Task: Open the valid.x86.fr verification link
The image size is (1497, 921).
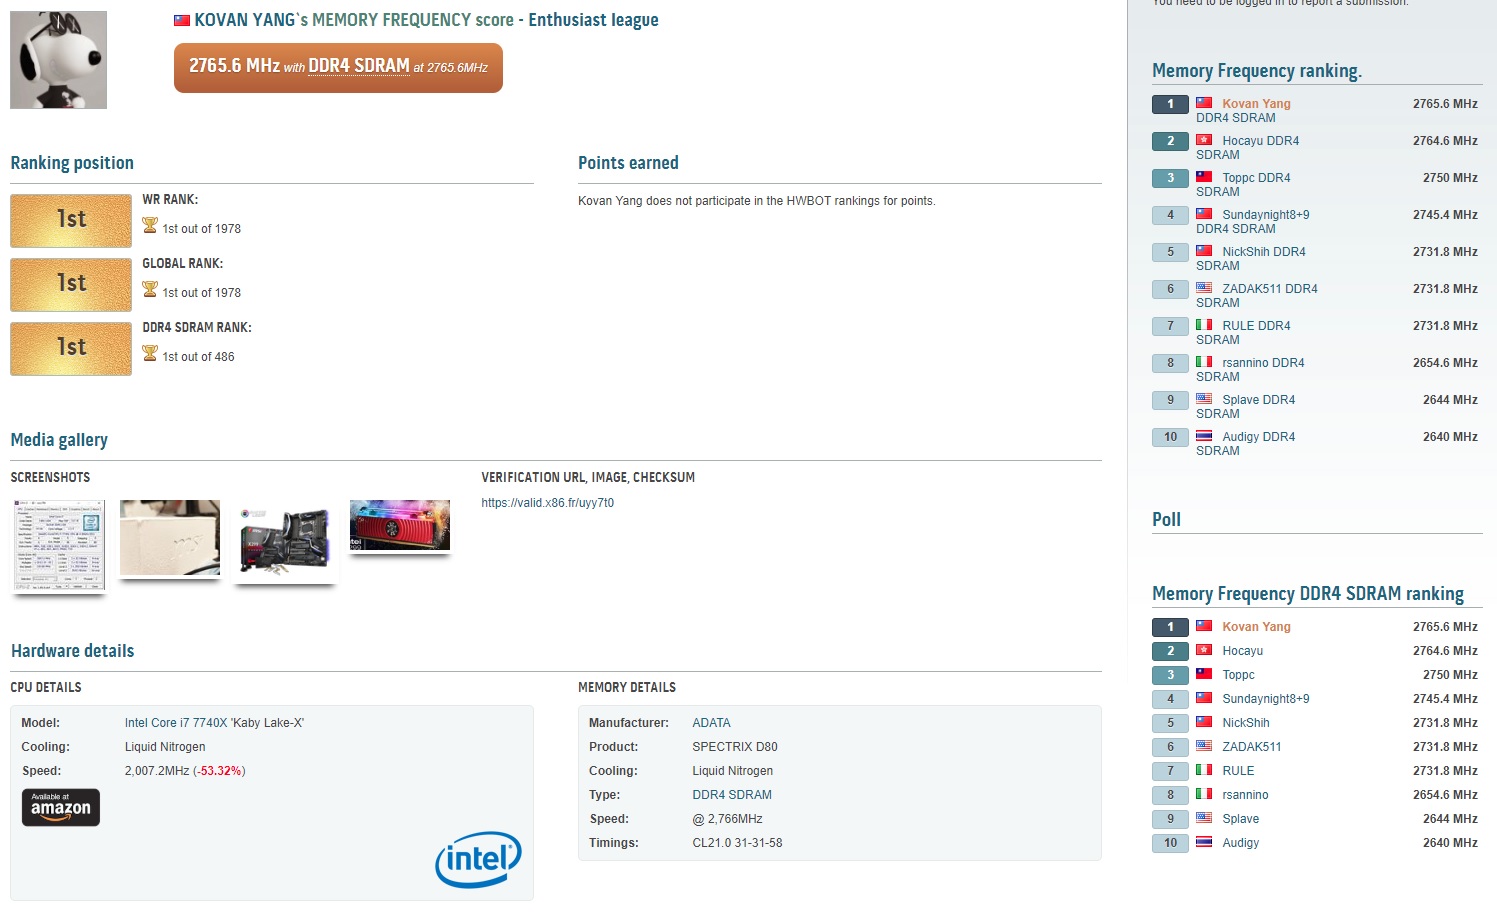Action: 548,502
